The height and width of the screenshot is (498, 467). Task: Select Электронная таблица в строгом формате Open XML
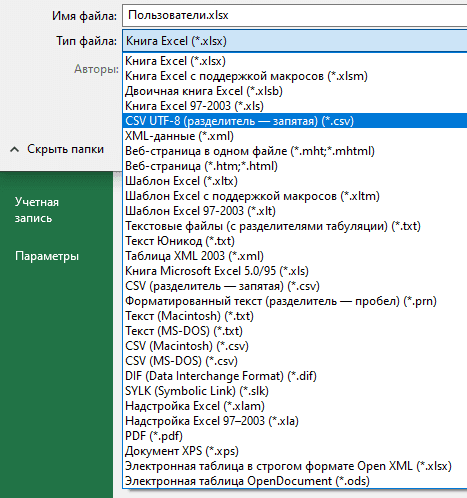pyautogui.click(x=295, y=466)
